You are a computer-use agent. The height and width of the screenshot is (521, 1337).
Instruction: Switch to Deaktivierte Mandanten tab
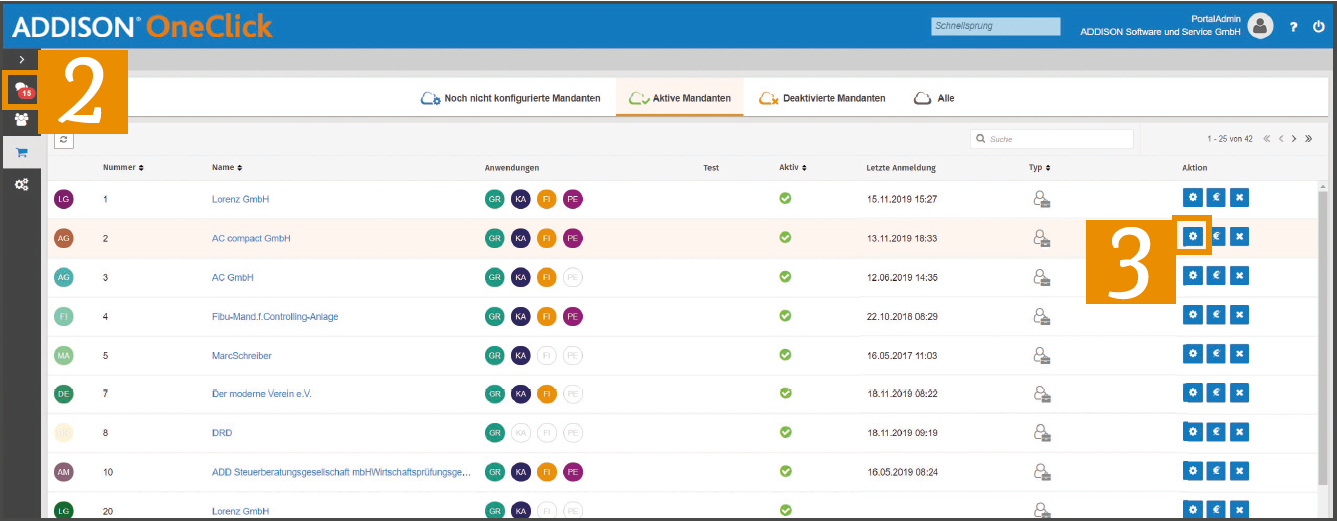(x=822, y=98)
